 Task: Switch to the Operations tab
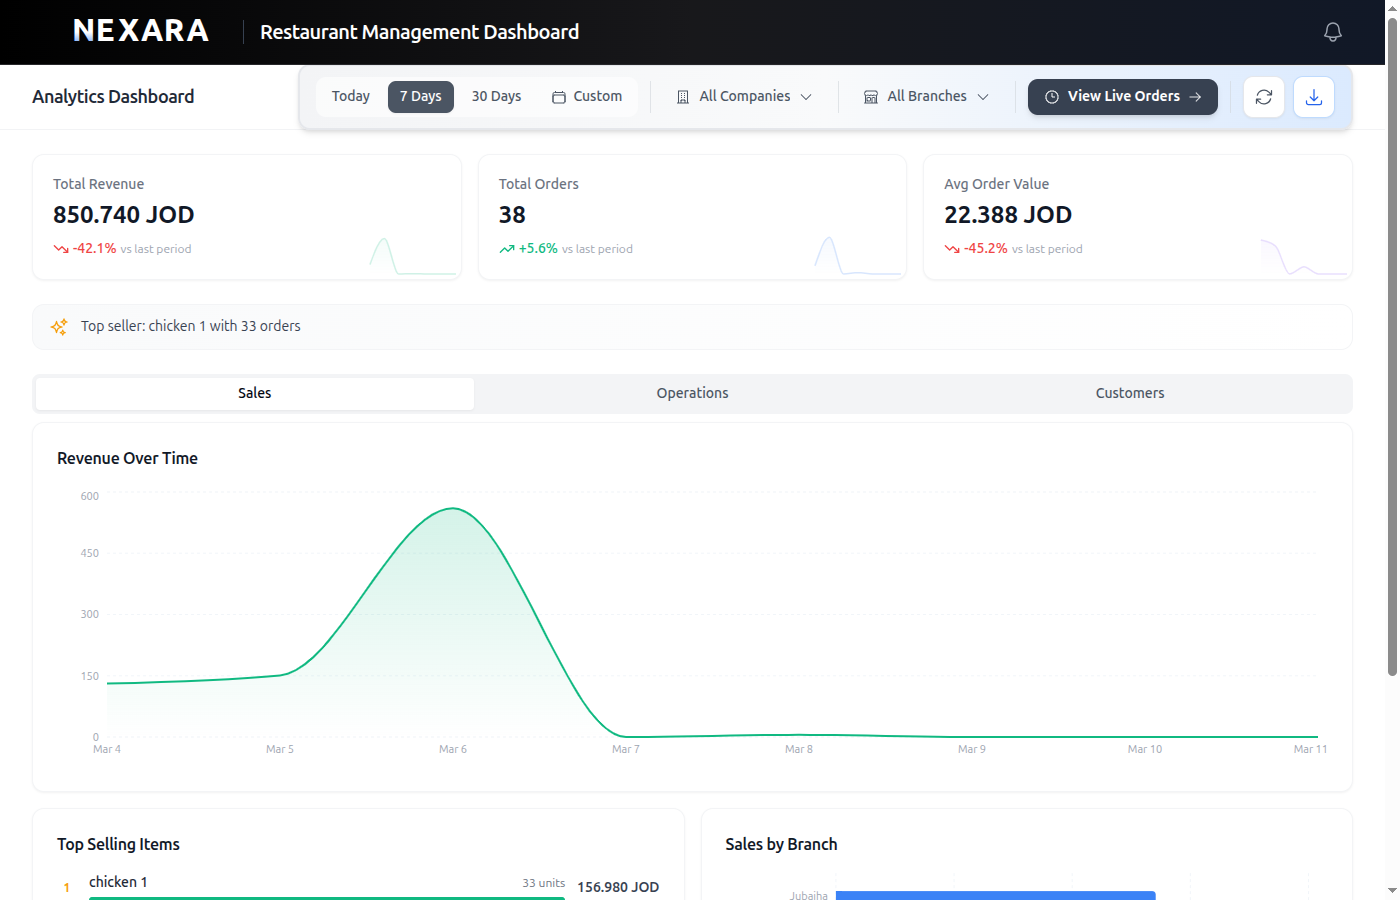[x=692, y=393]
